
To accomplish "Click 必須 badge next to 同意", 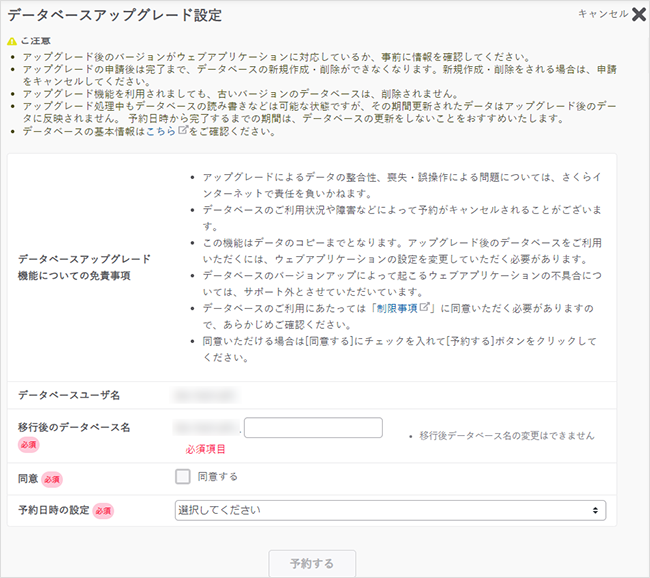I will pyautogui.click(x=52, y=479).
